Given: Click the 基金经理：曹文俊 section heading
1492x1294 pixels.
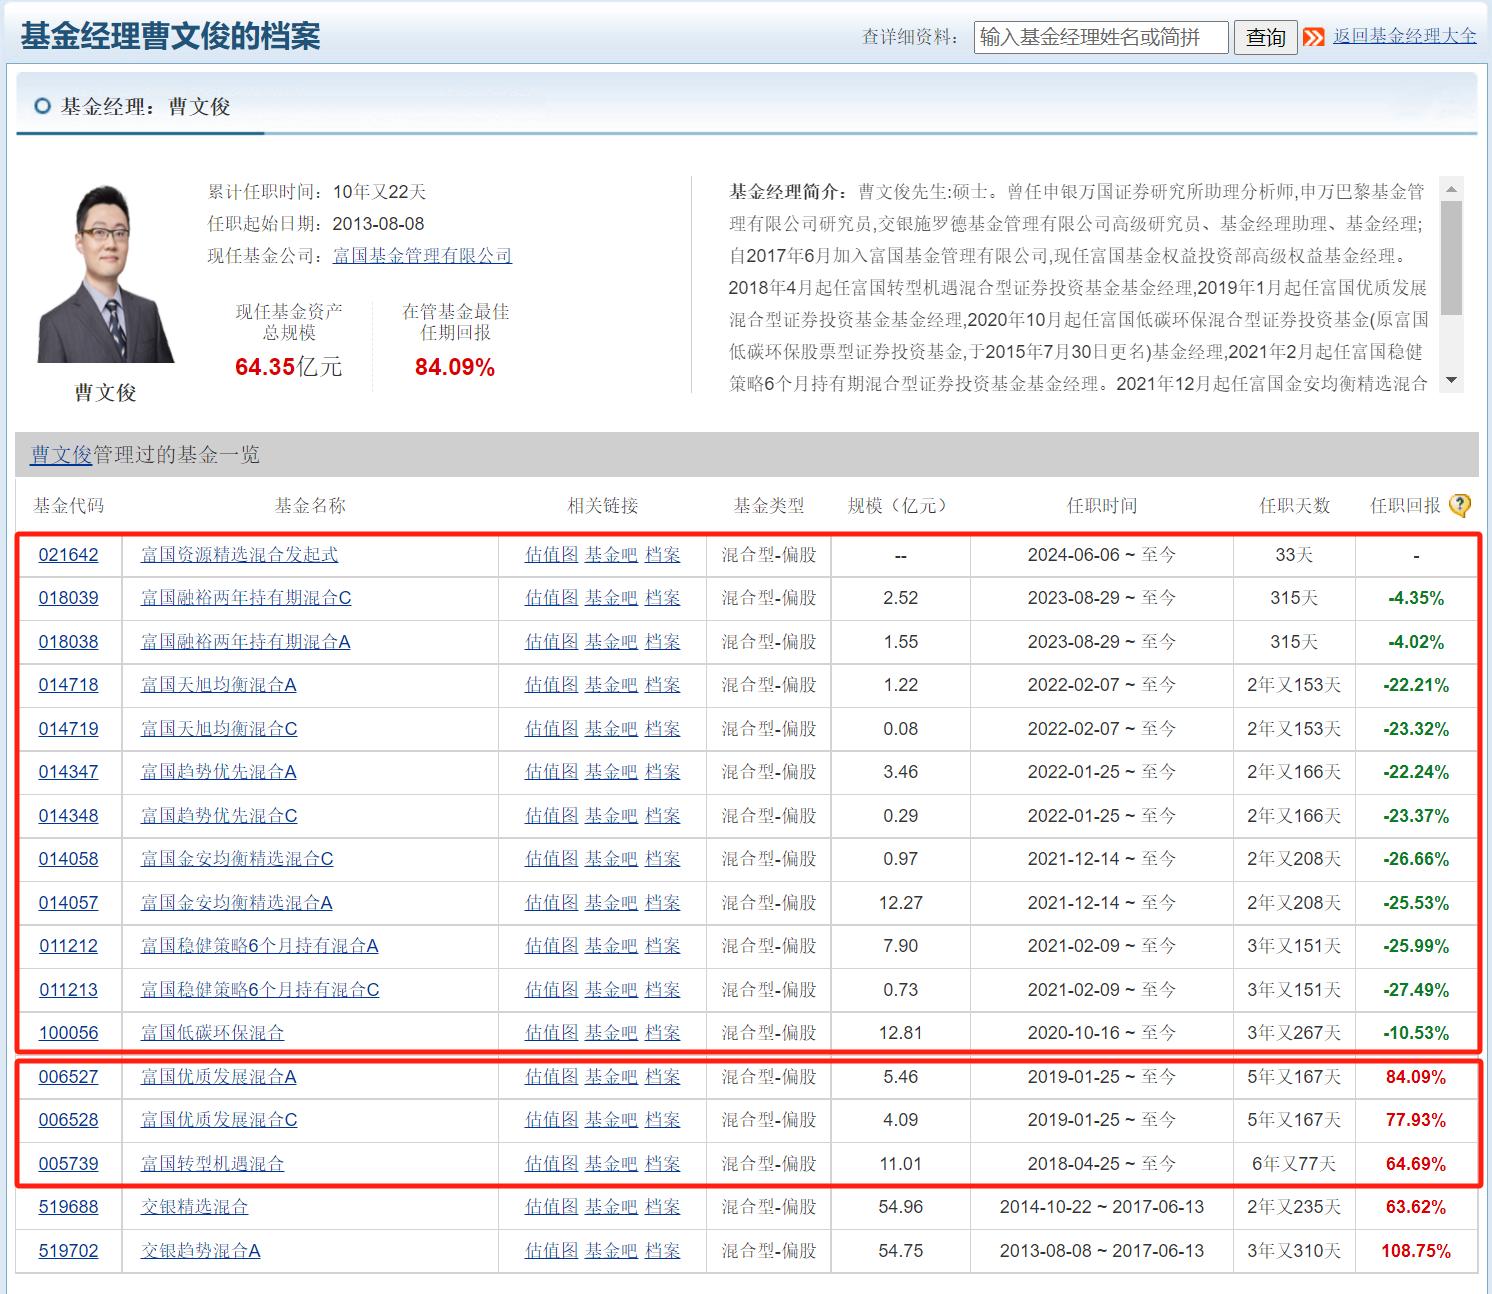Looking at the screenshot, I should (146, 107).
